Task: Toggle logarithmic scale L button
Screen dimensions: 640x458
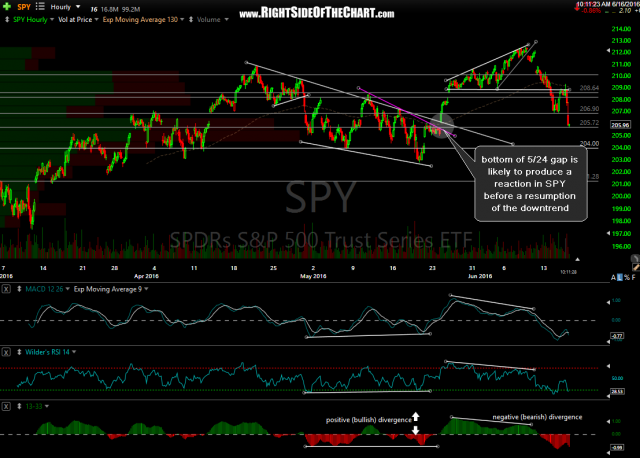Action: tap(620, 278)
